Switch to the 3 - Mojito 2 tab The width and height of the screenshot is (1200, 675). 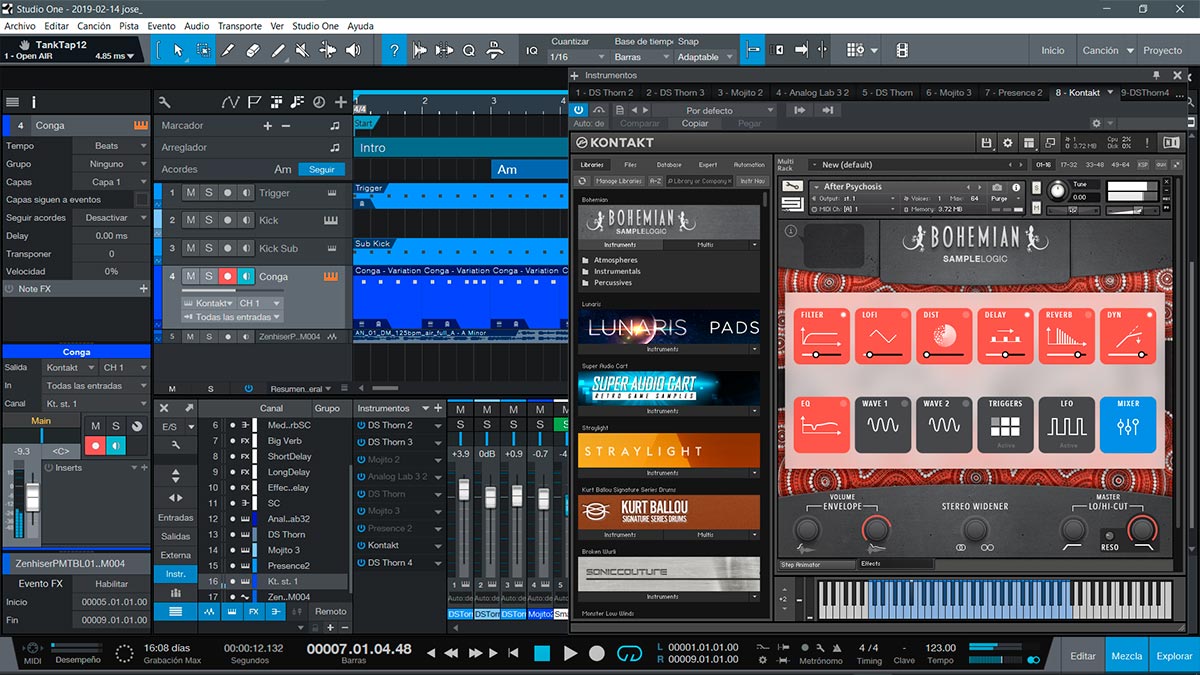point(740,93)
